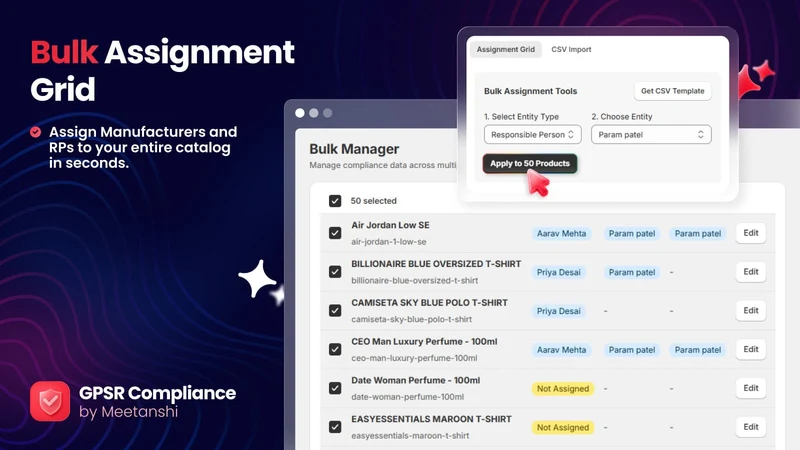
Task: Edit the Easyessentials Maroon T-Shirt row
Action: (x=751, y=427)
